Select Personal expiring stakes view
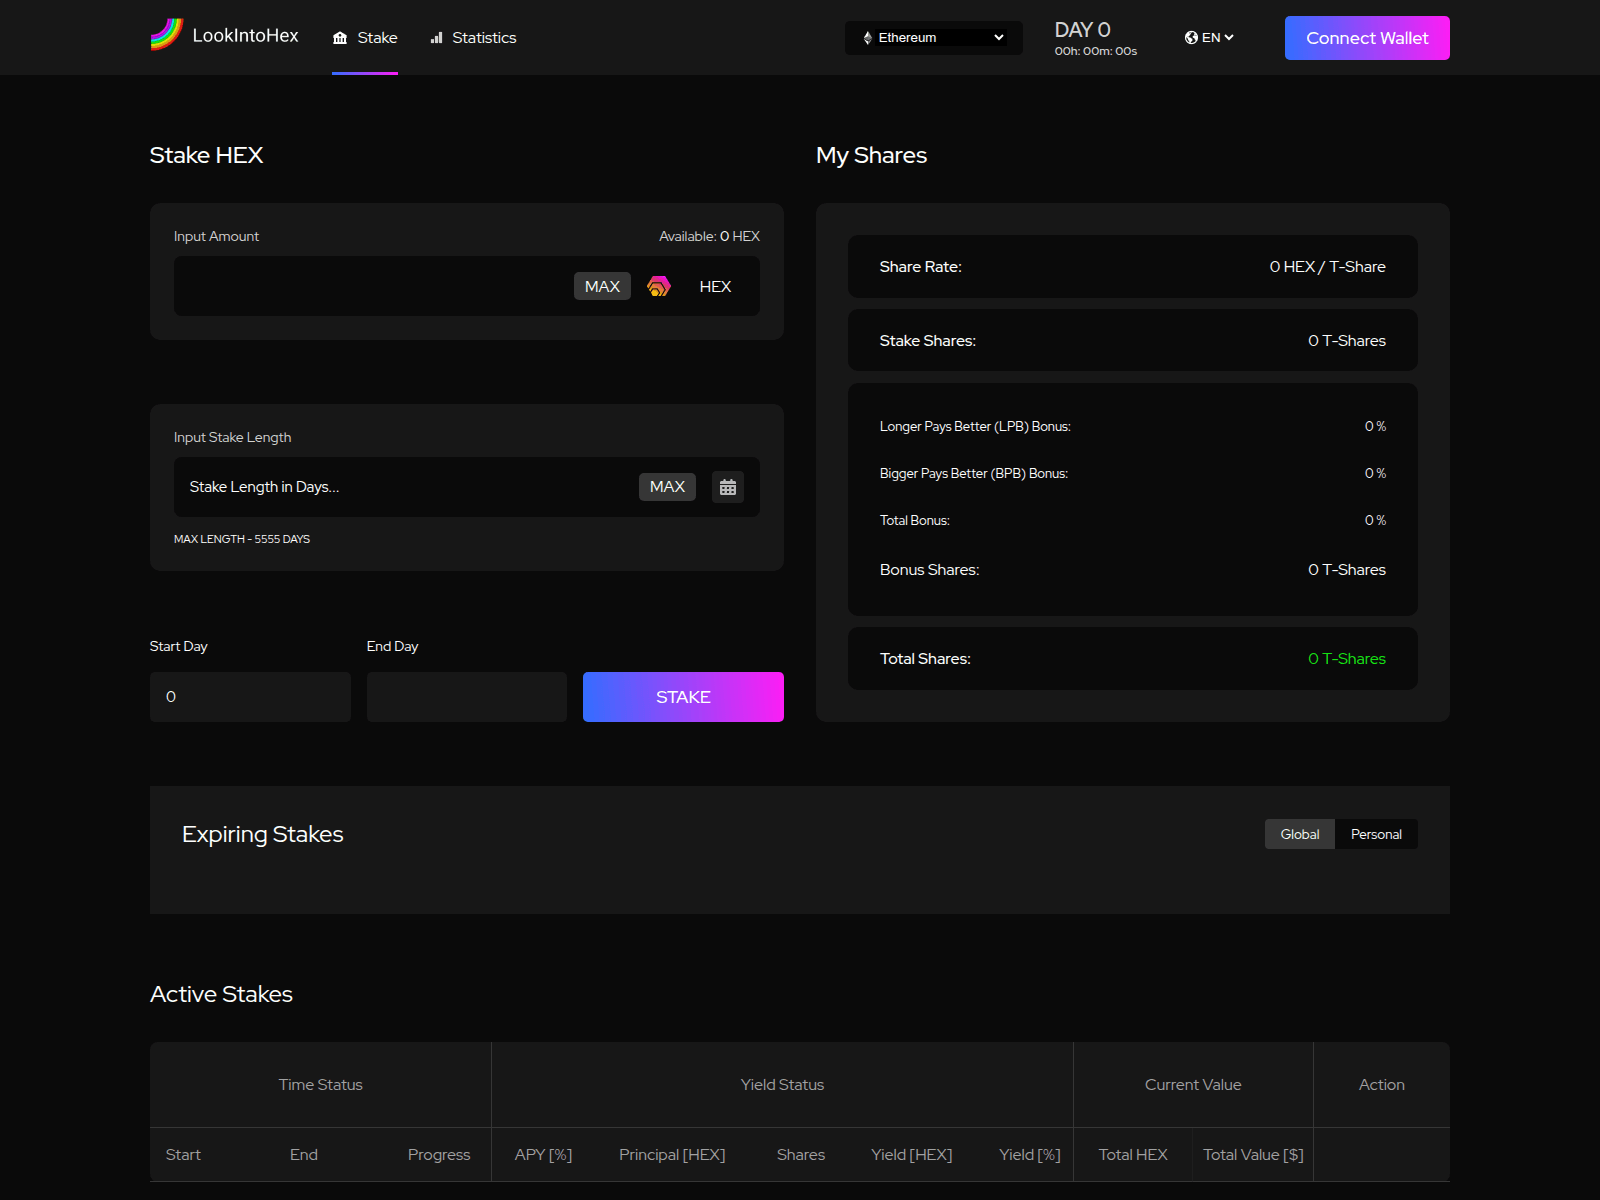1600x1200 pixels. click(x=1376, y=834)
